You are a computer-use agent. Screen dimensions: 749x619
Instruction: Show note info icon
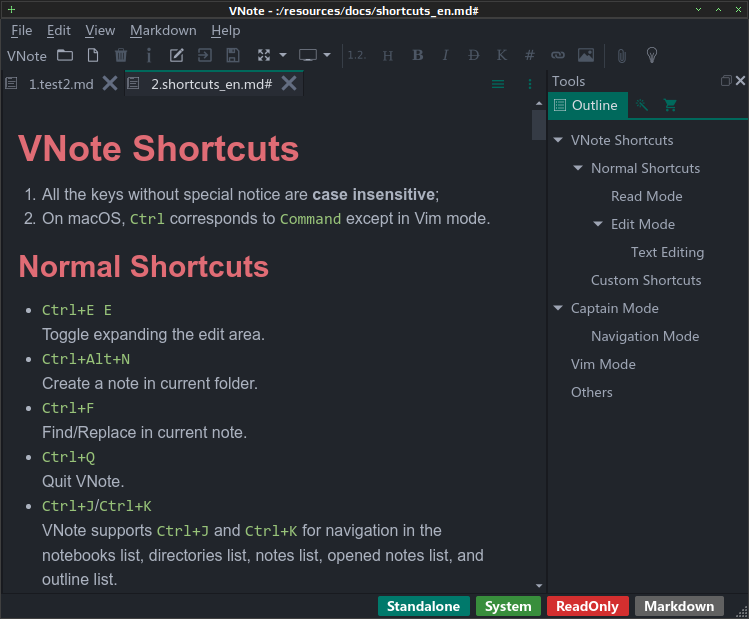tap(149, 55)
